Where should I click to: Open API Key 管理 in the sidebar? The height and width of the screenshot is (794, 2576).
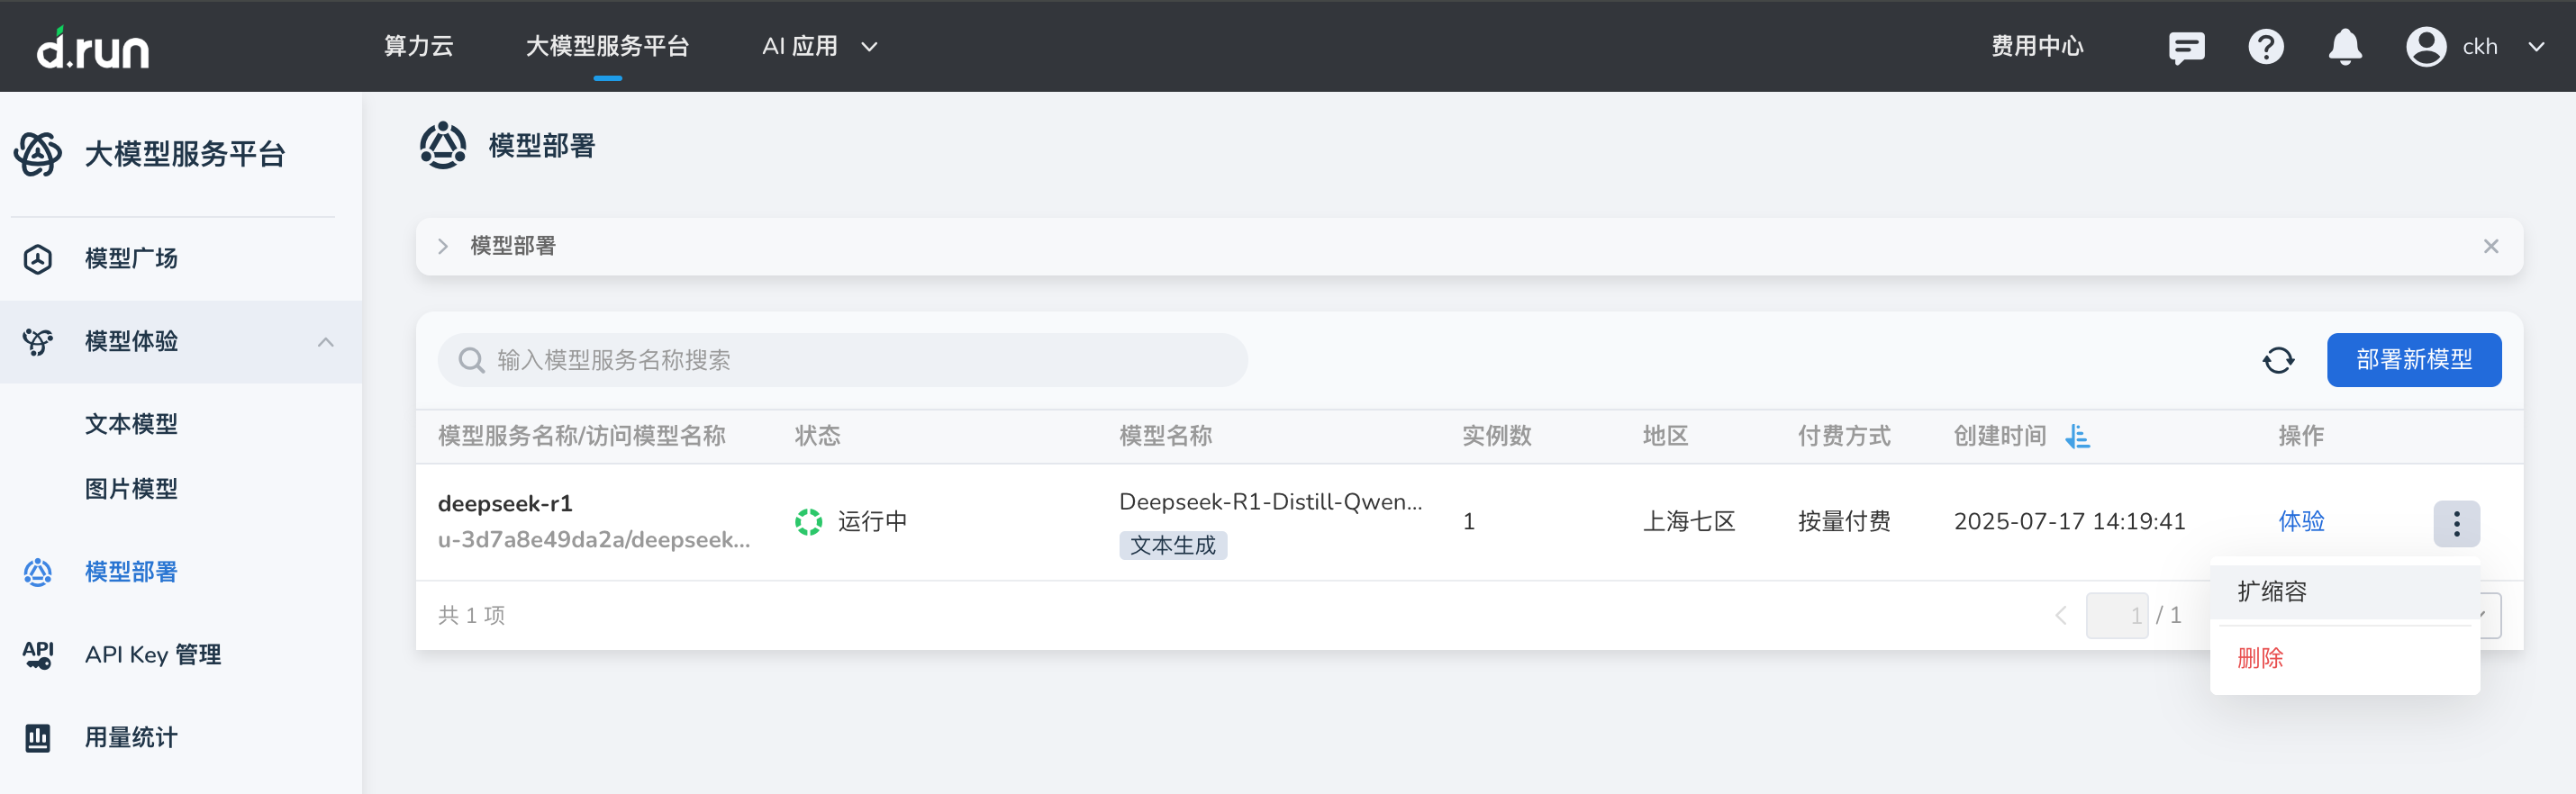152,655
